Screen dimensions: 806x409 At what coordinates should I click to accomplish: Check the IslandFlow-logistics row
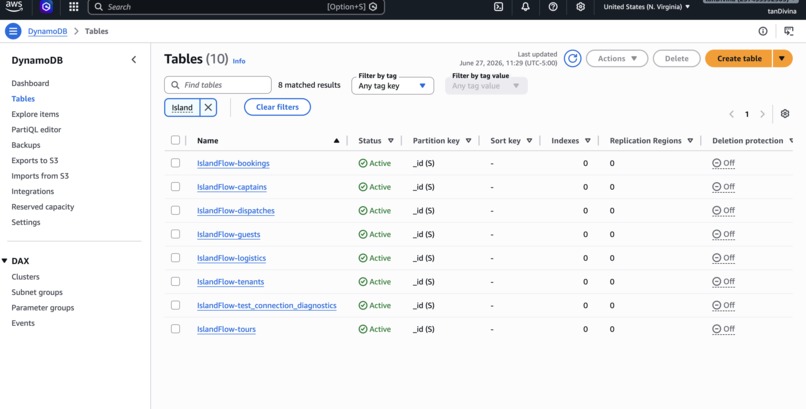pos(175,257)
